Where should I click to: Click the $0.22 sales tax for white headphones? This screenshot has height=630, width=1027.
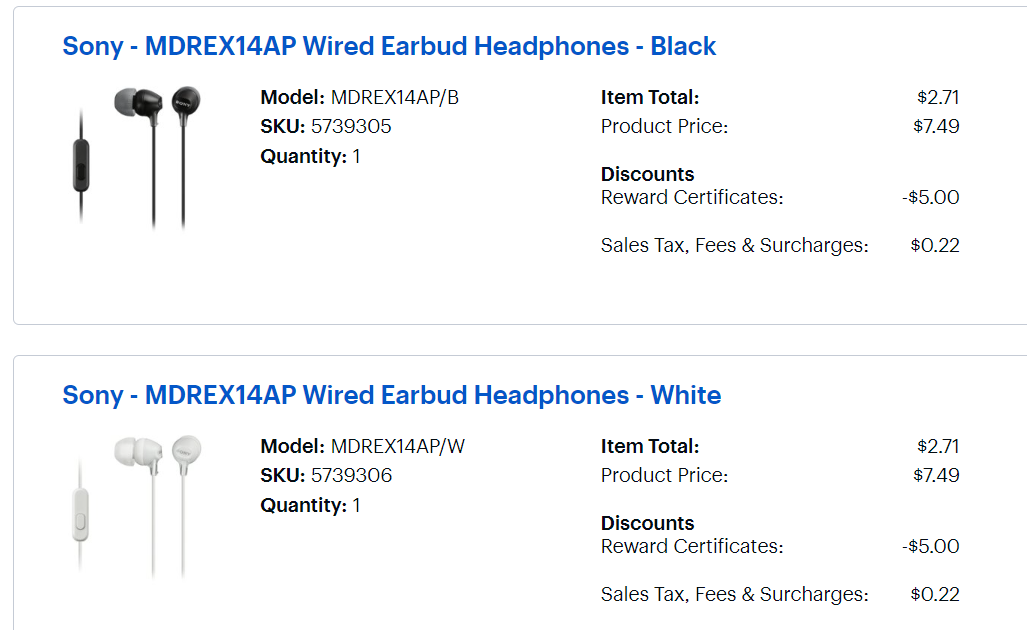point(935,595)
